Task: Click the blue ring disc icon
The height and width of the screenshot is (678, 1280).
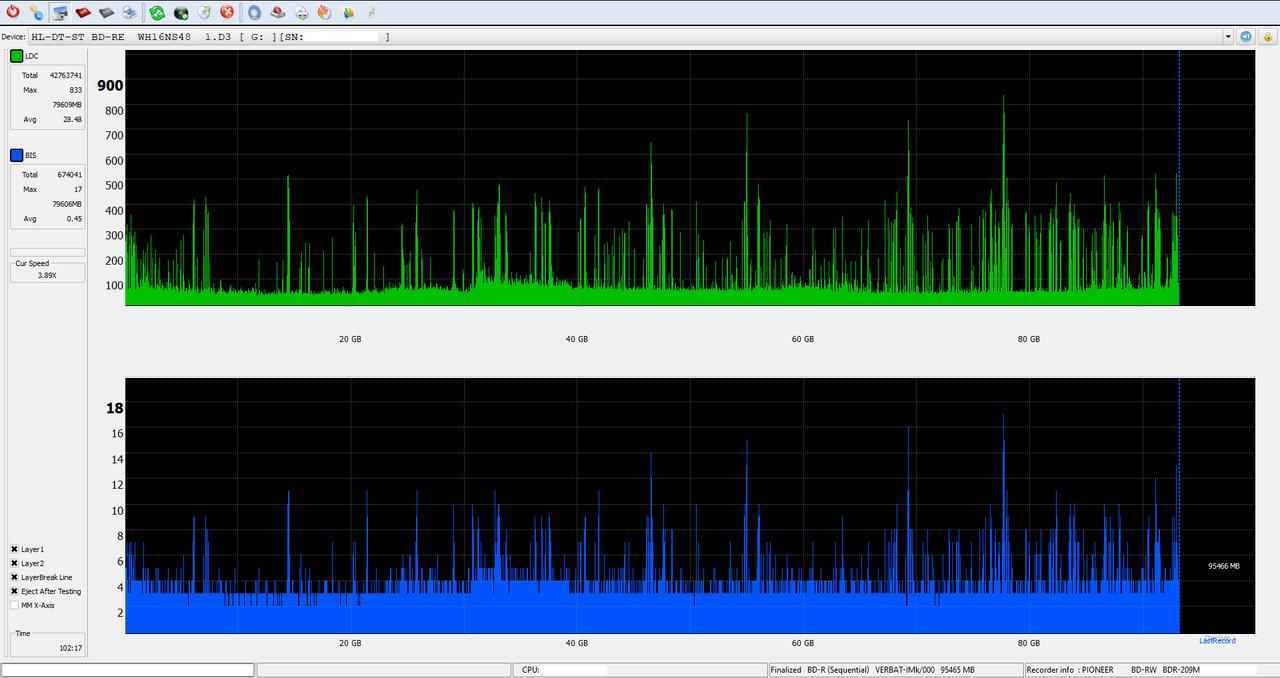Action: pos(254,12)
